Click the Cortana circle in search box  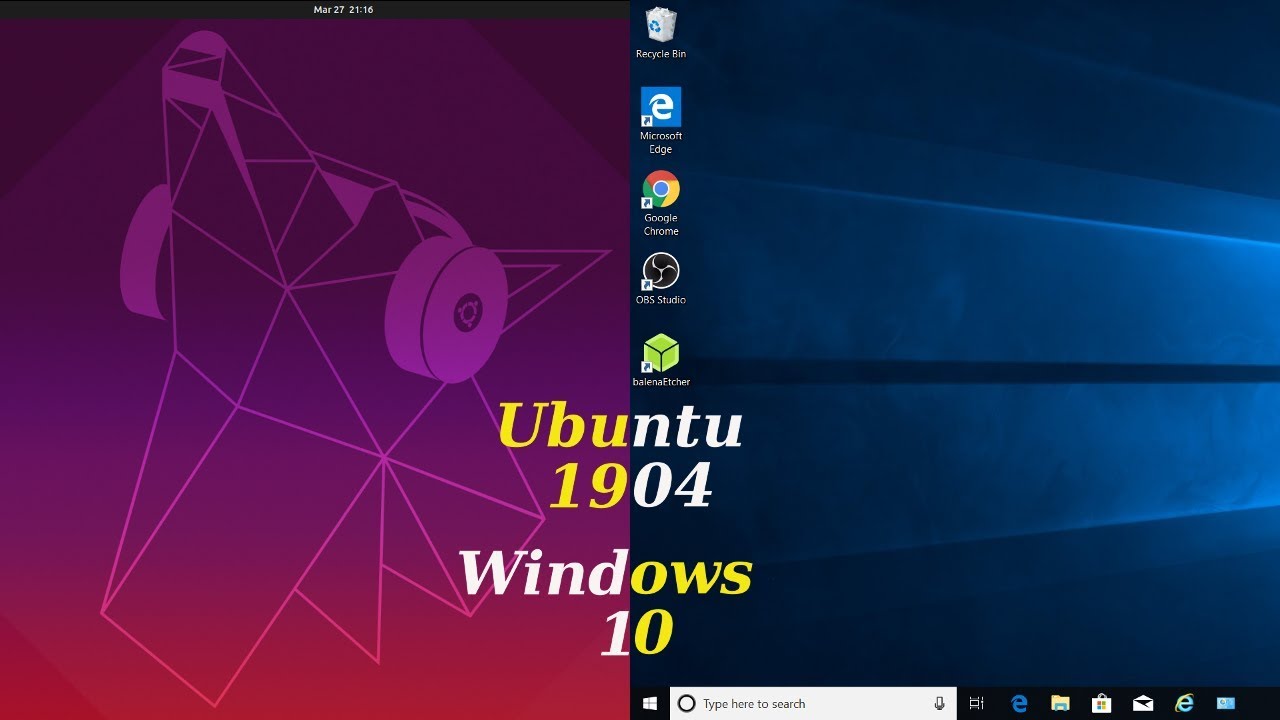[686, 704]
